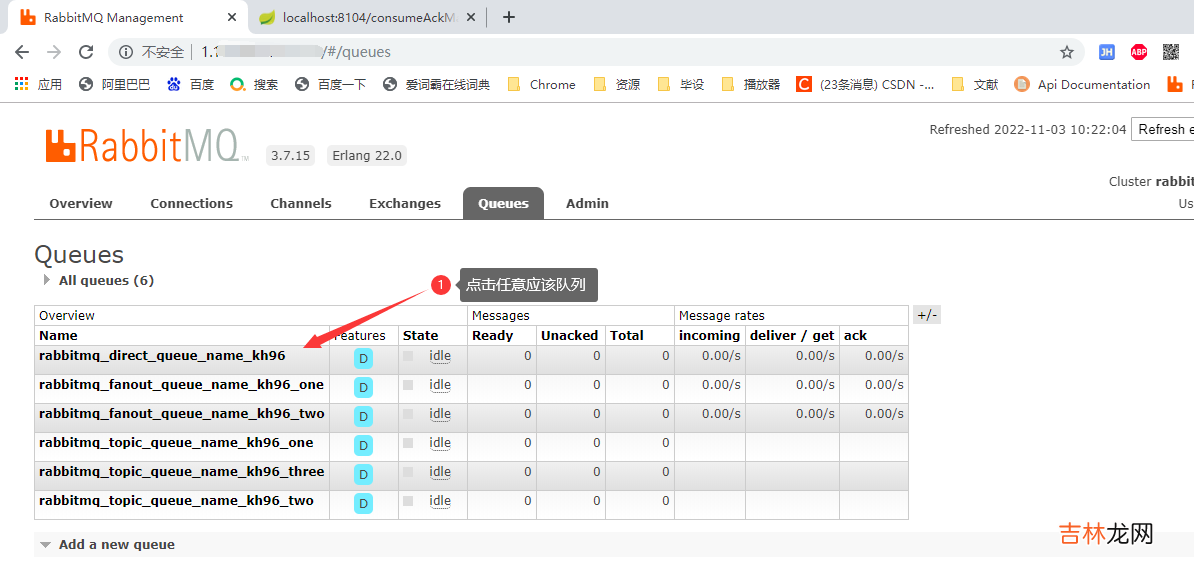Bookmark this page with star icon
The height and width of the screenshot is (569, 1194).
1067,52
